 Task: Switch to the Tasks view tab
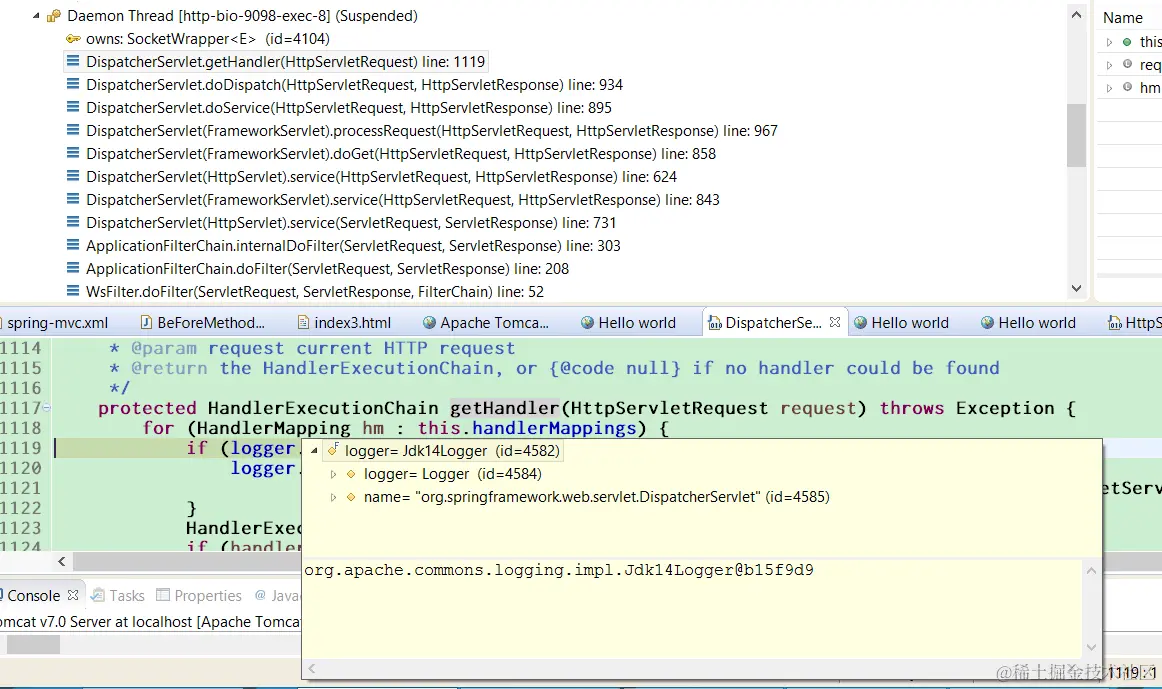tap(118, 596)
